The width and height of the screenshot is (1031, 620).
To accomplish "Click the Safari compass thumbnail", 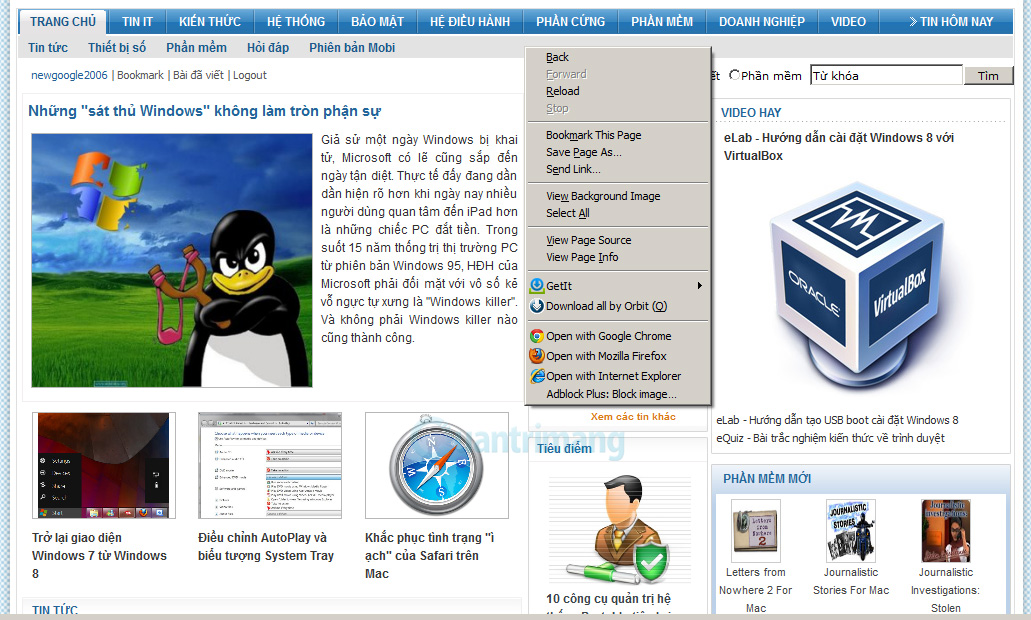I will point(437,465).
